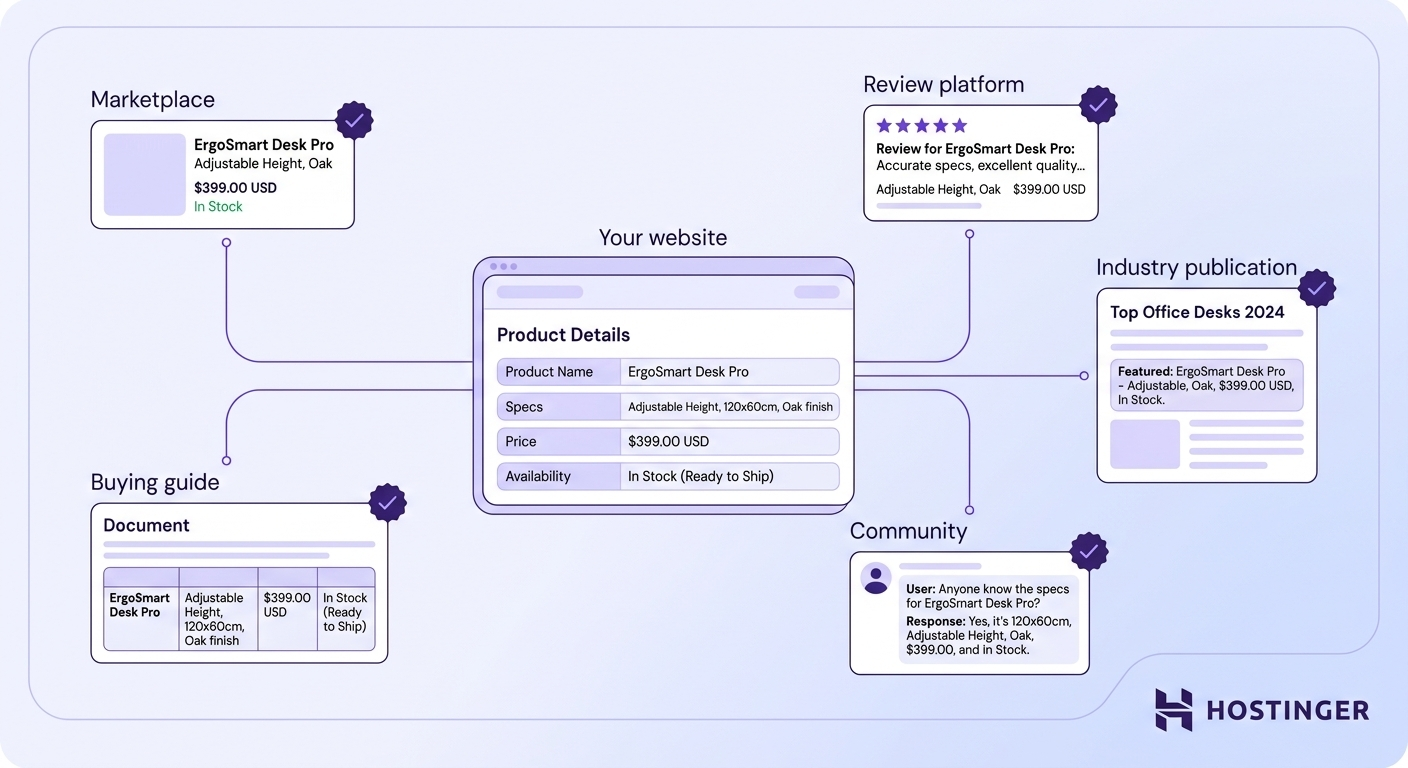Click the Product Name label cell
Screen dimensions: 1408x768
(x=559, y=372)
